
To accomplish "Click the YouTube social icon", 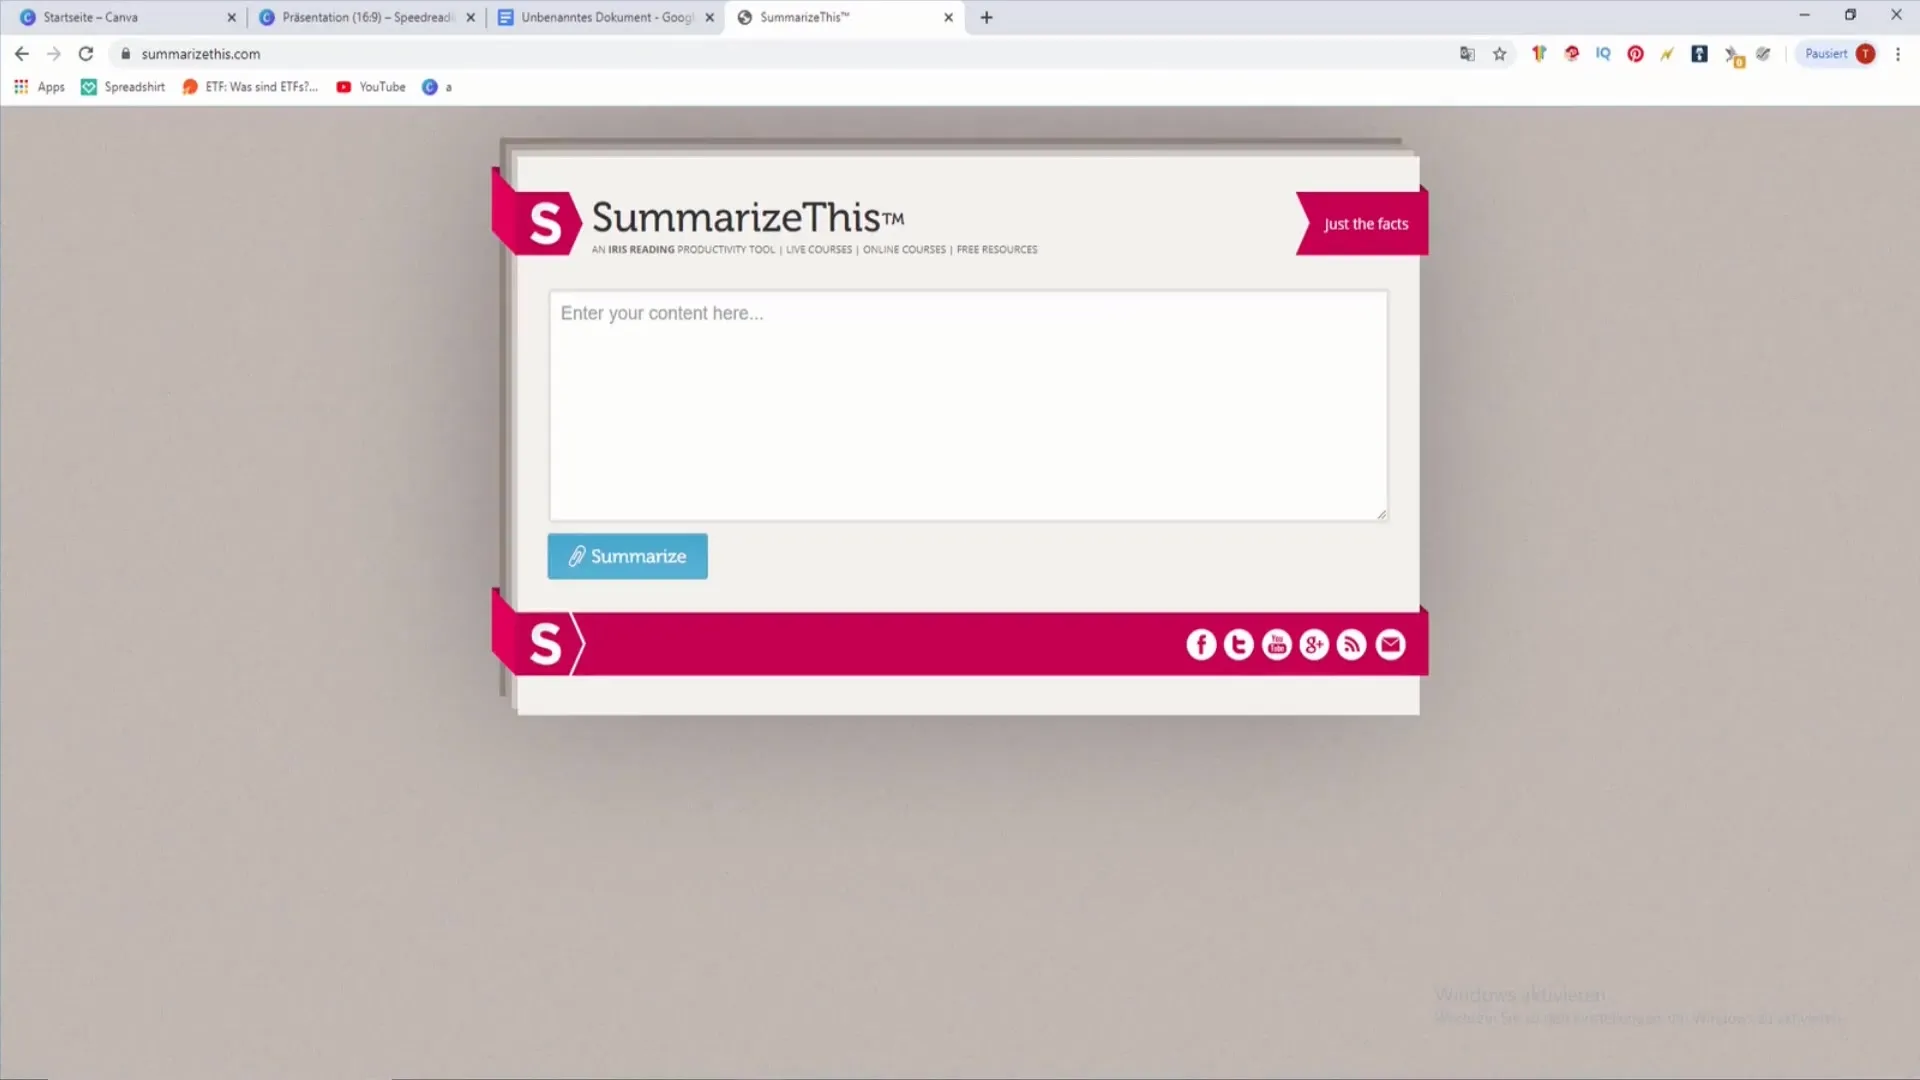I will (x=1276, y=644).
